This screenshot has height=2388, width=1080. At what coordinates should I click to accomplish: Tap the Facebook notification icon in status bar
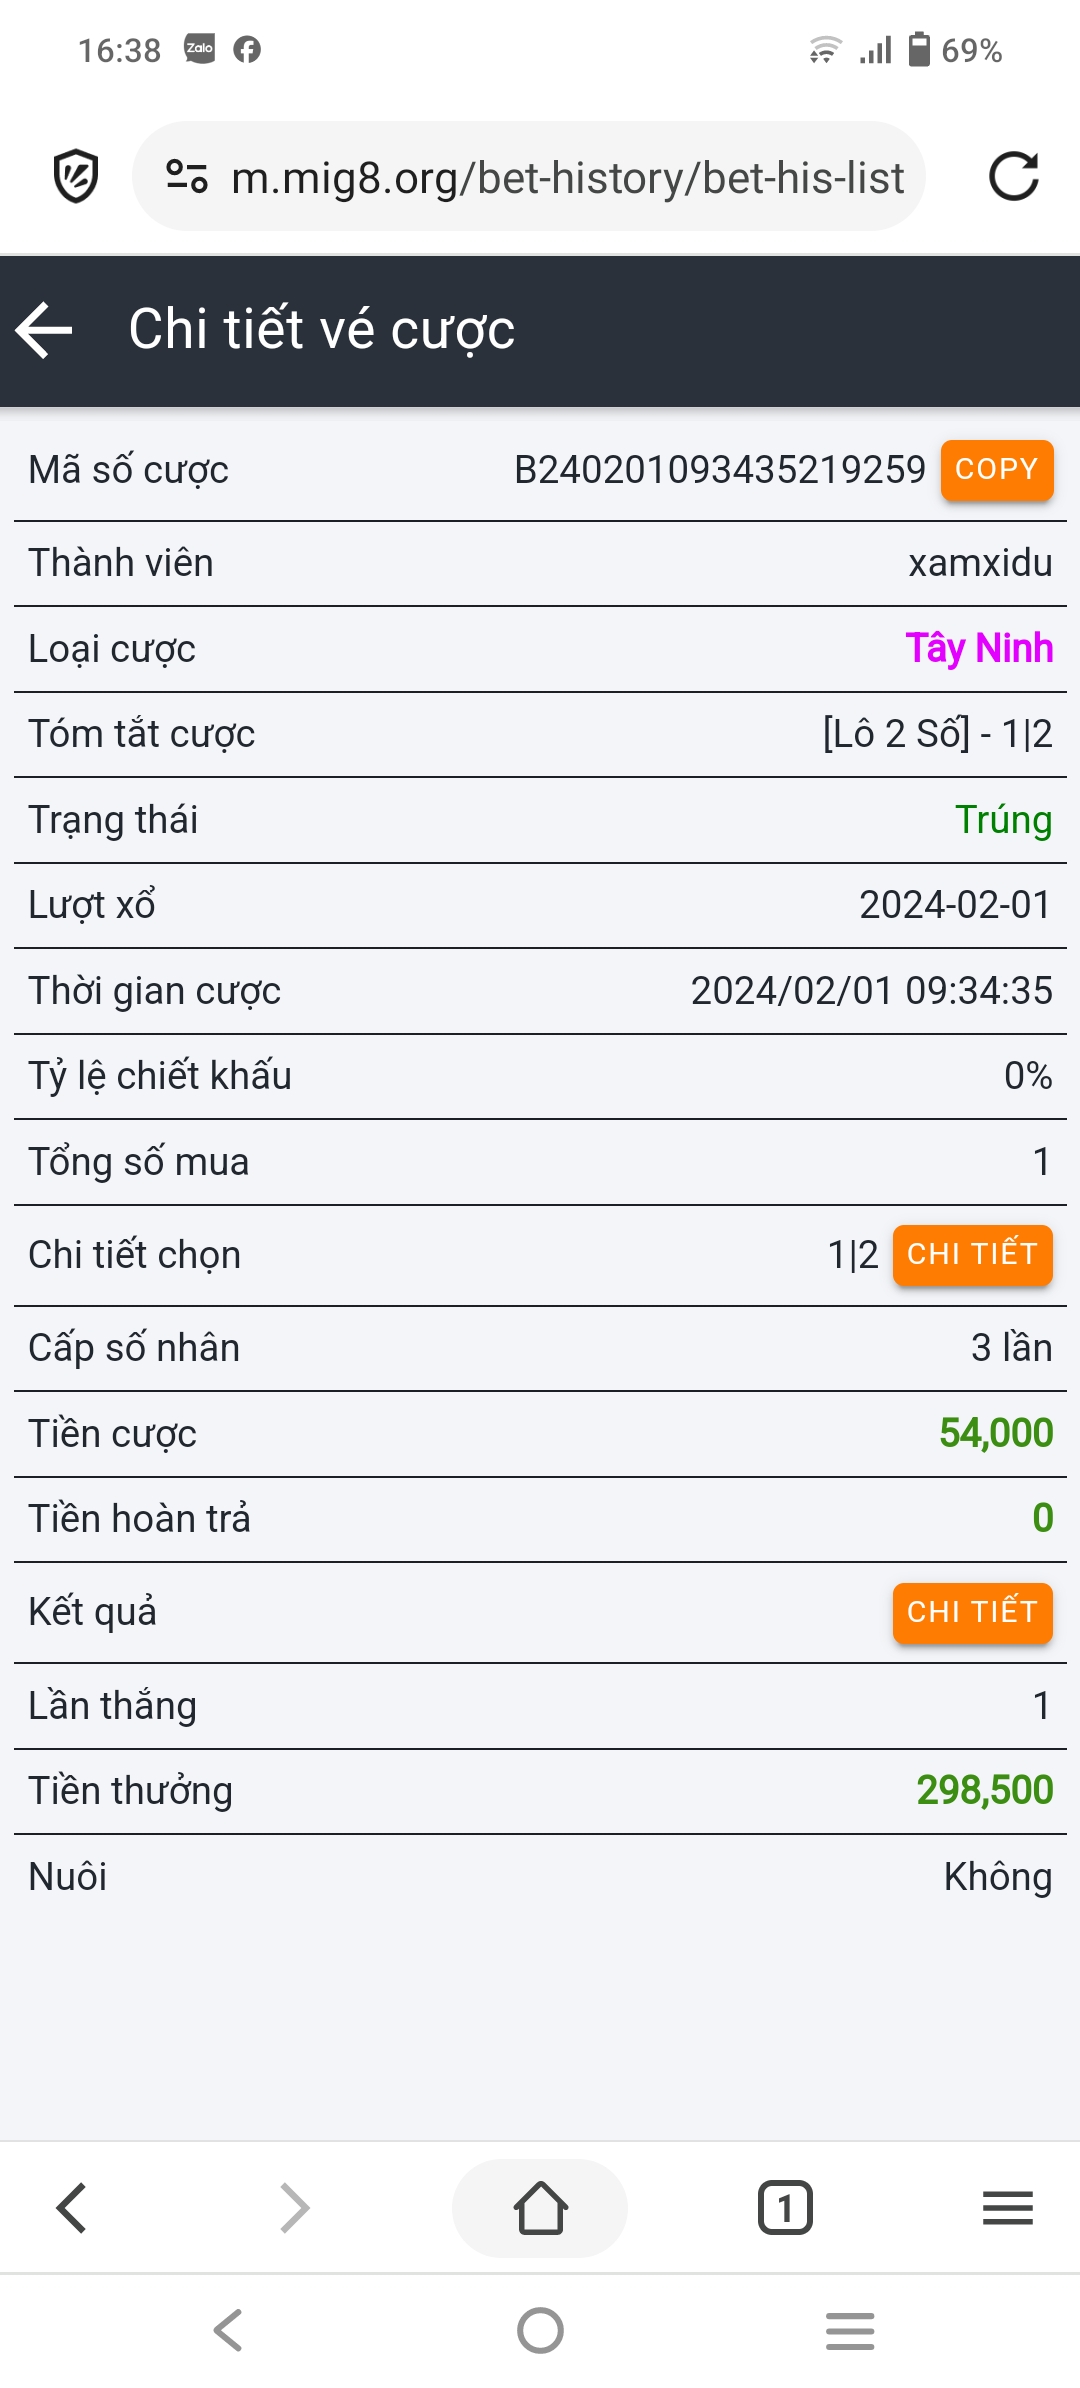(247, 49)
